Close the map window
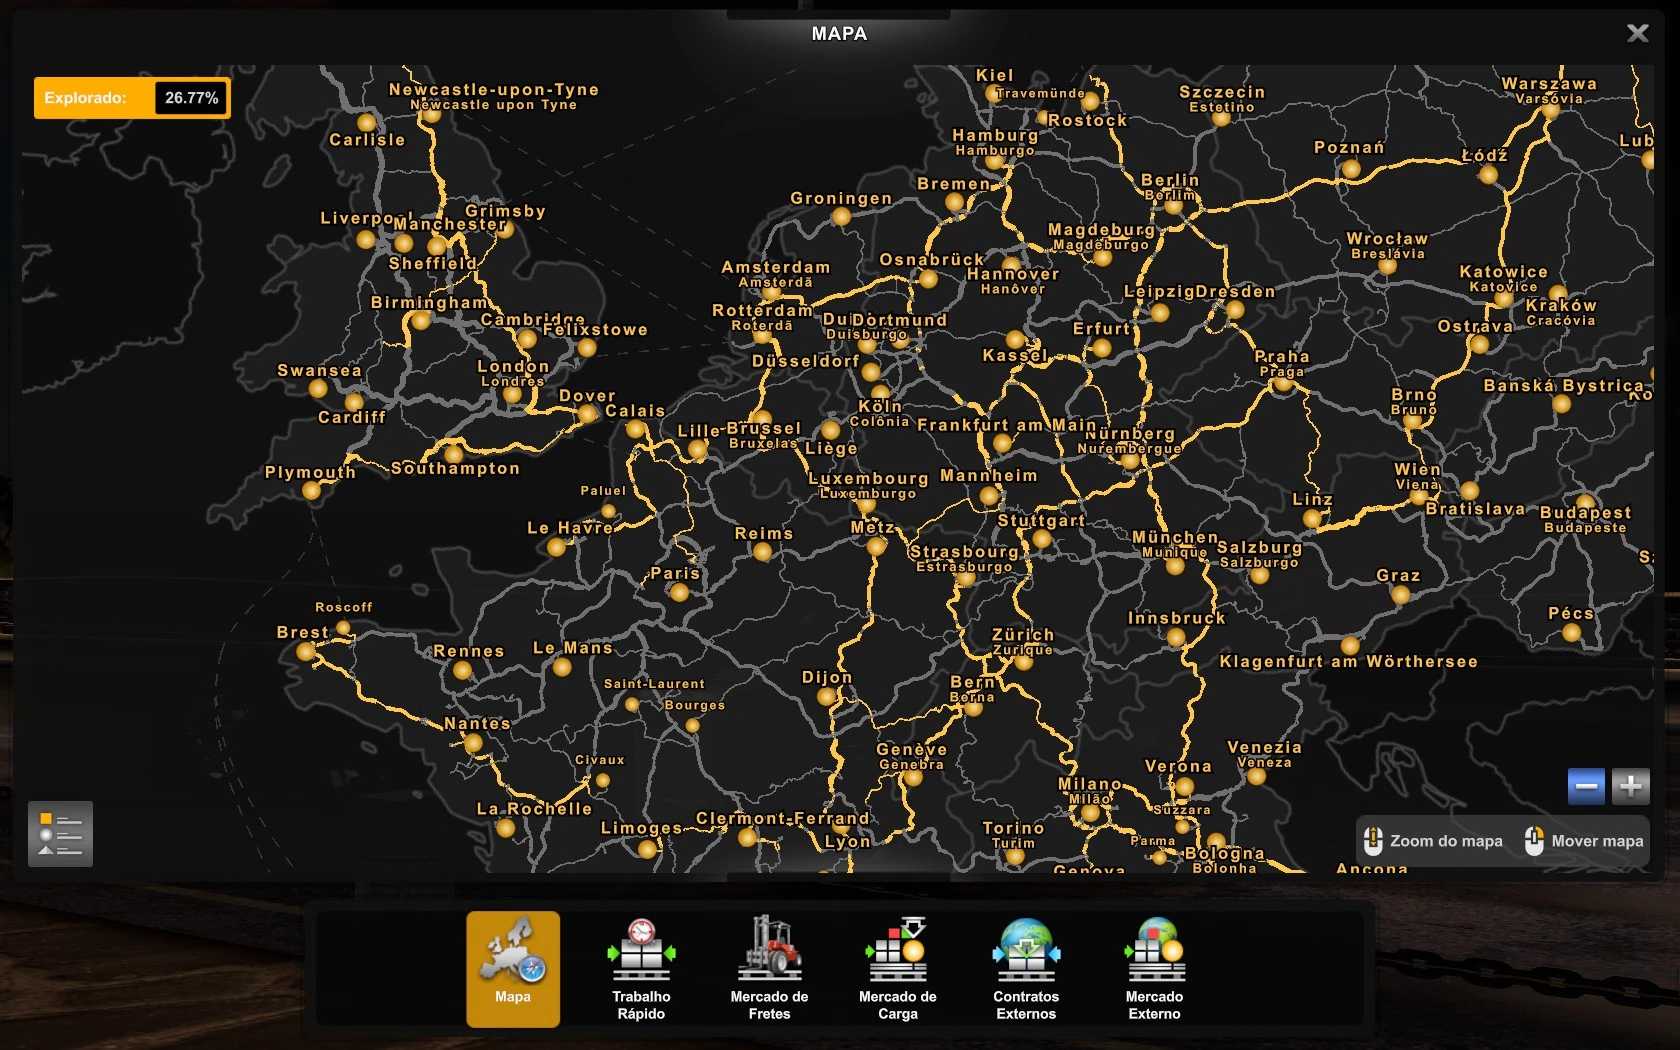Viewport: 1680px width, 1050px height. [x=1637, y=33]
